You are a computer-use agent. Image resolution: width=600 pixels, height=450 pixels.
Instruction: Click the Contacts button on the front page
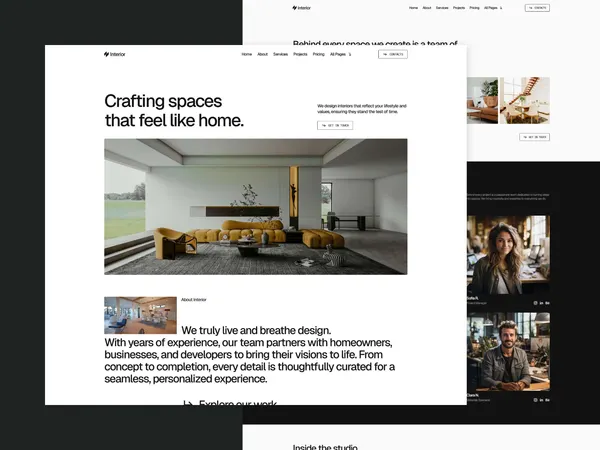pyautogui.click(x=393, y=54)
